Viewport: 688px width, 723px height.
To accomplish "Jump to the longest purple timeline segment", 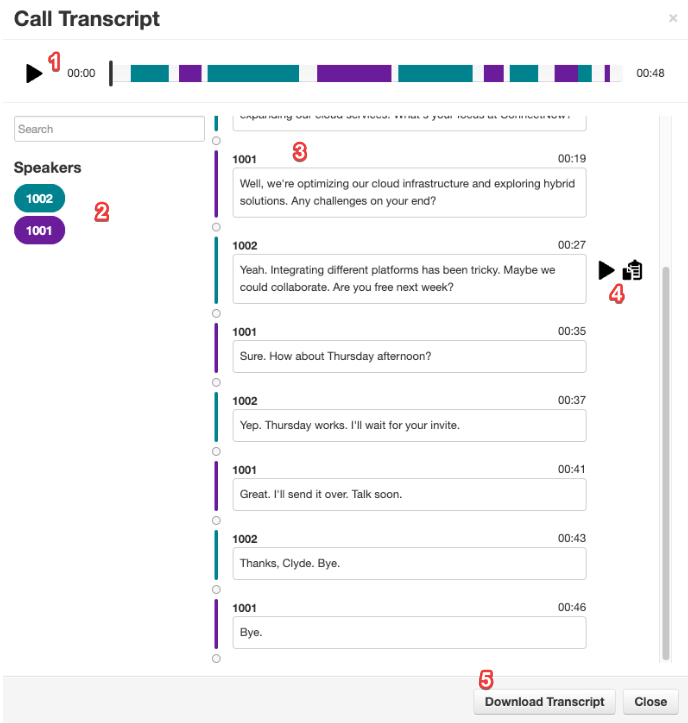I will [x=354, y=73].
